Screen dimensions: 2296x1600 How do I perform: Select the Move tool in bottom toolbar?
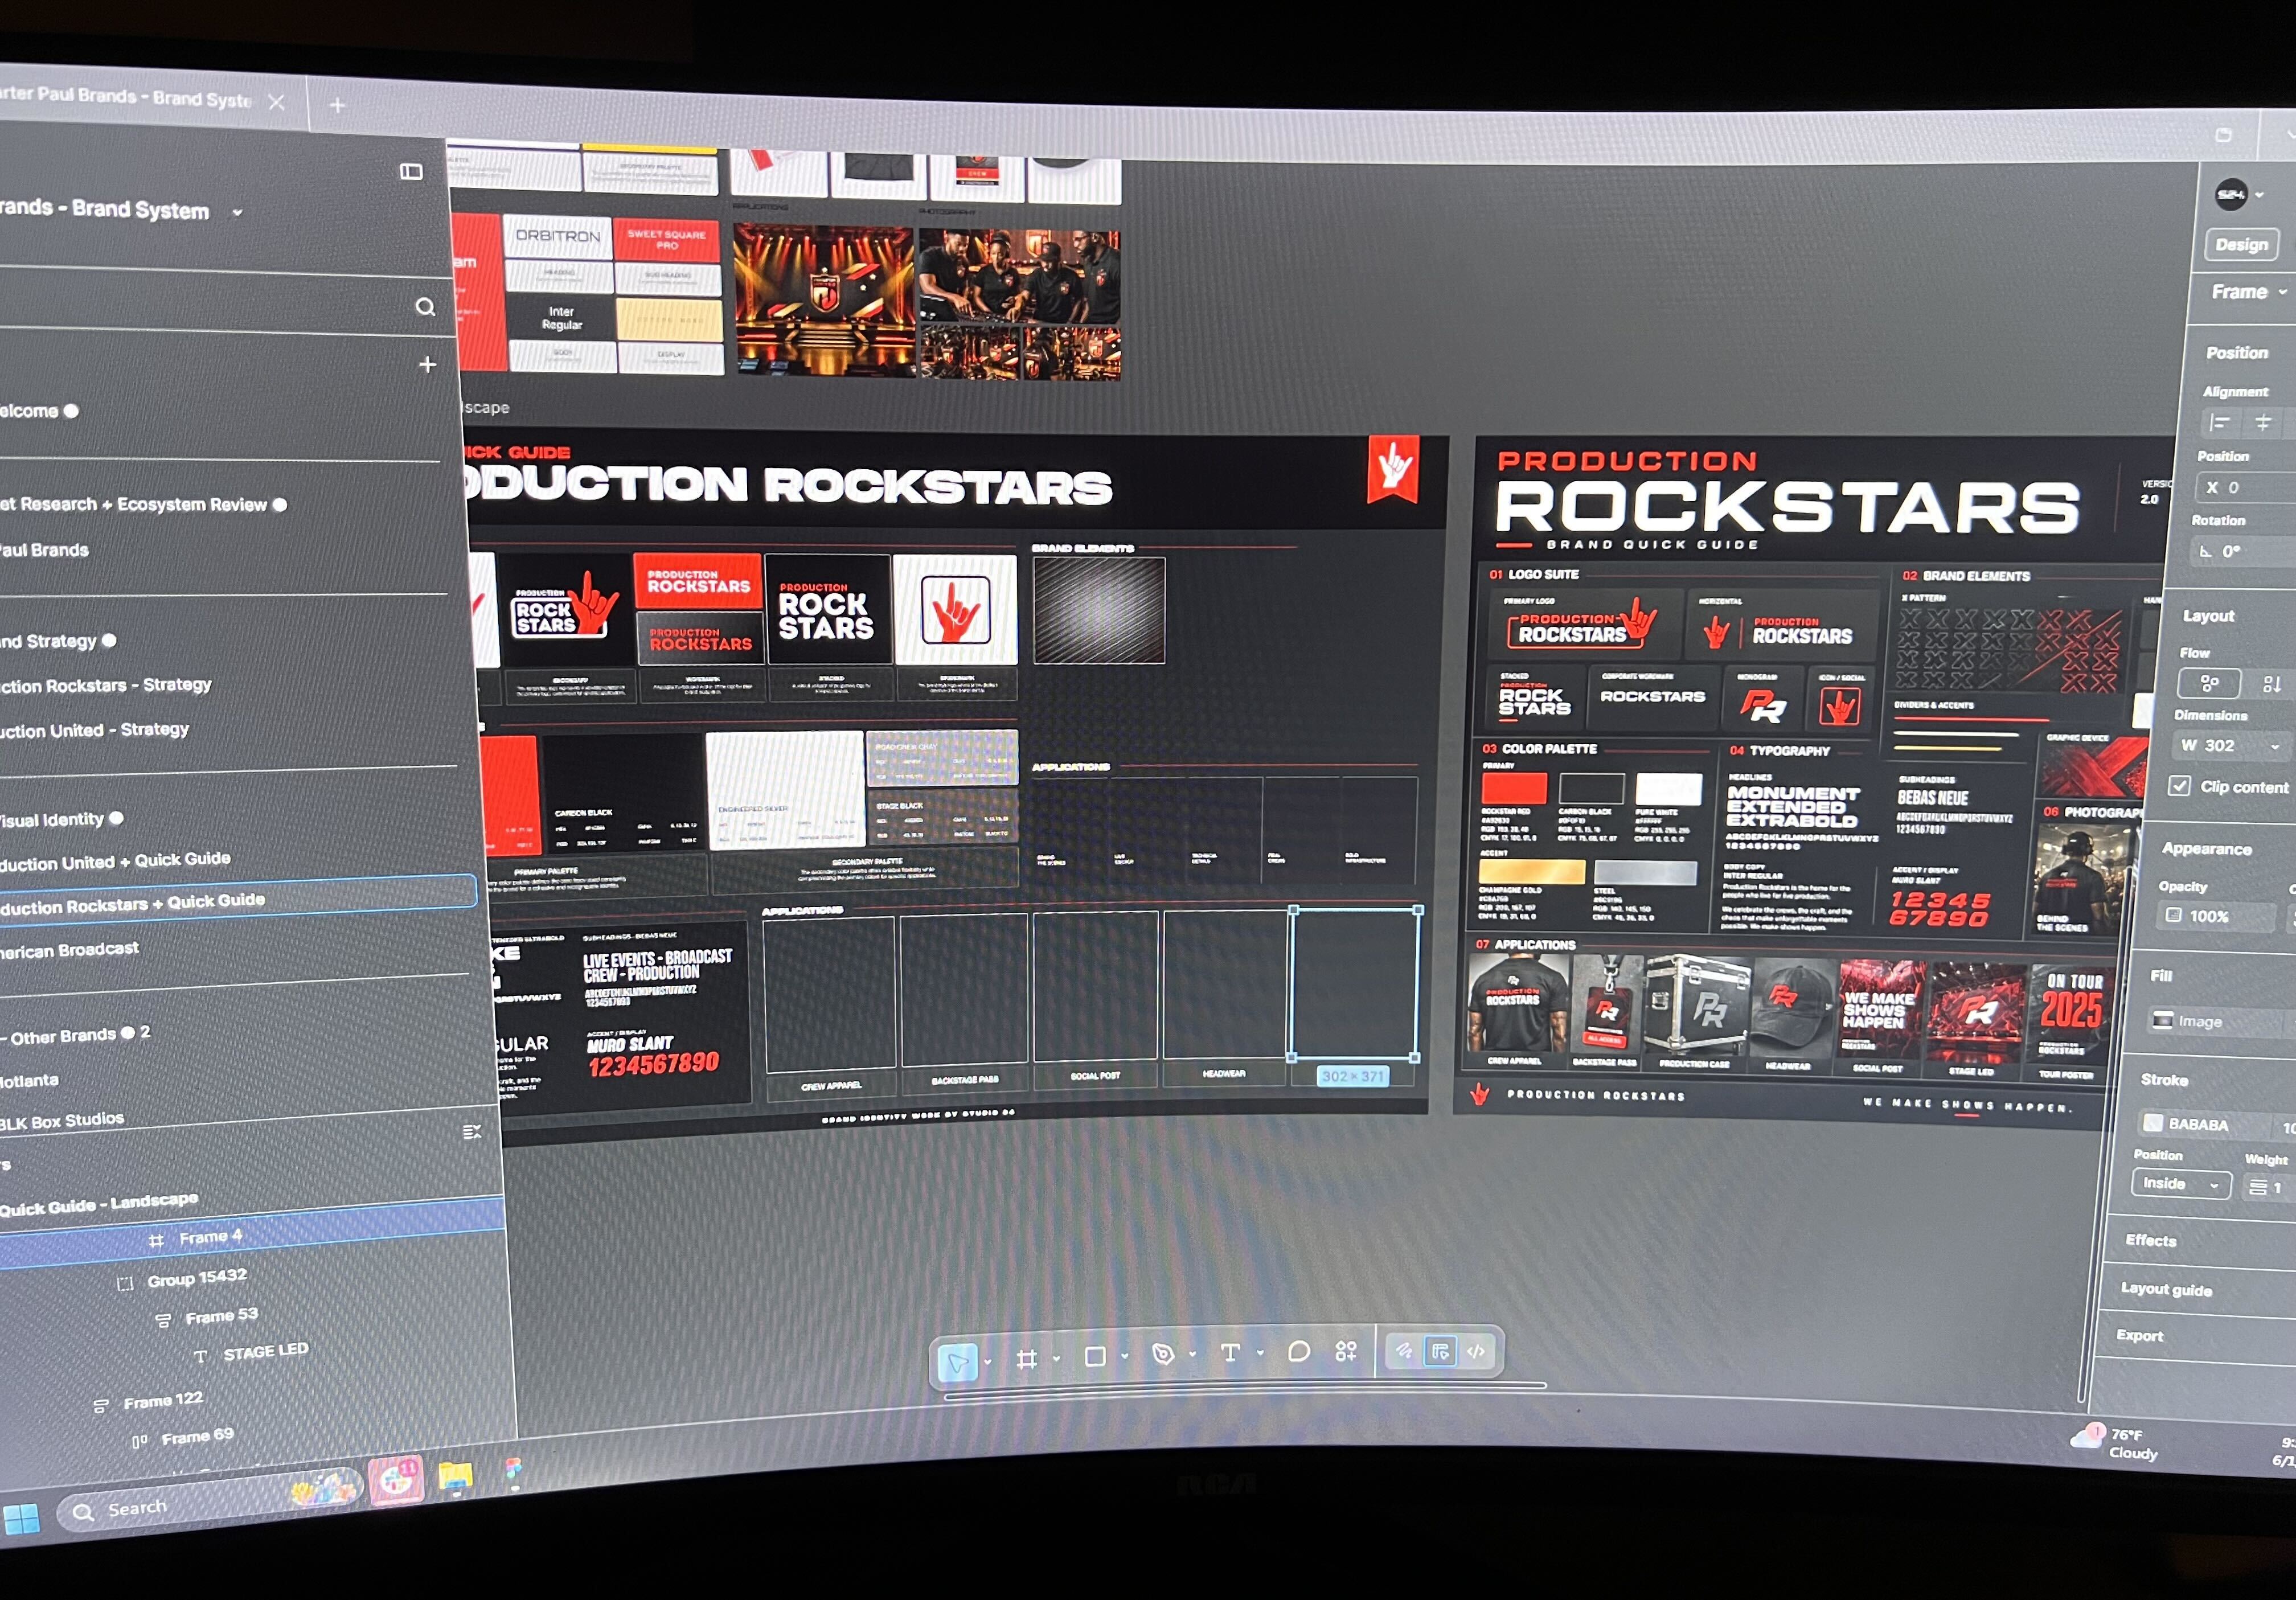[957, 1362]
